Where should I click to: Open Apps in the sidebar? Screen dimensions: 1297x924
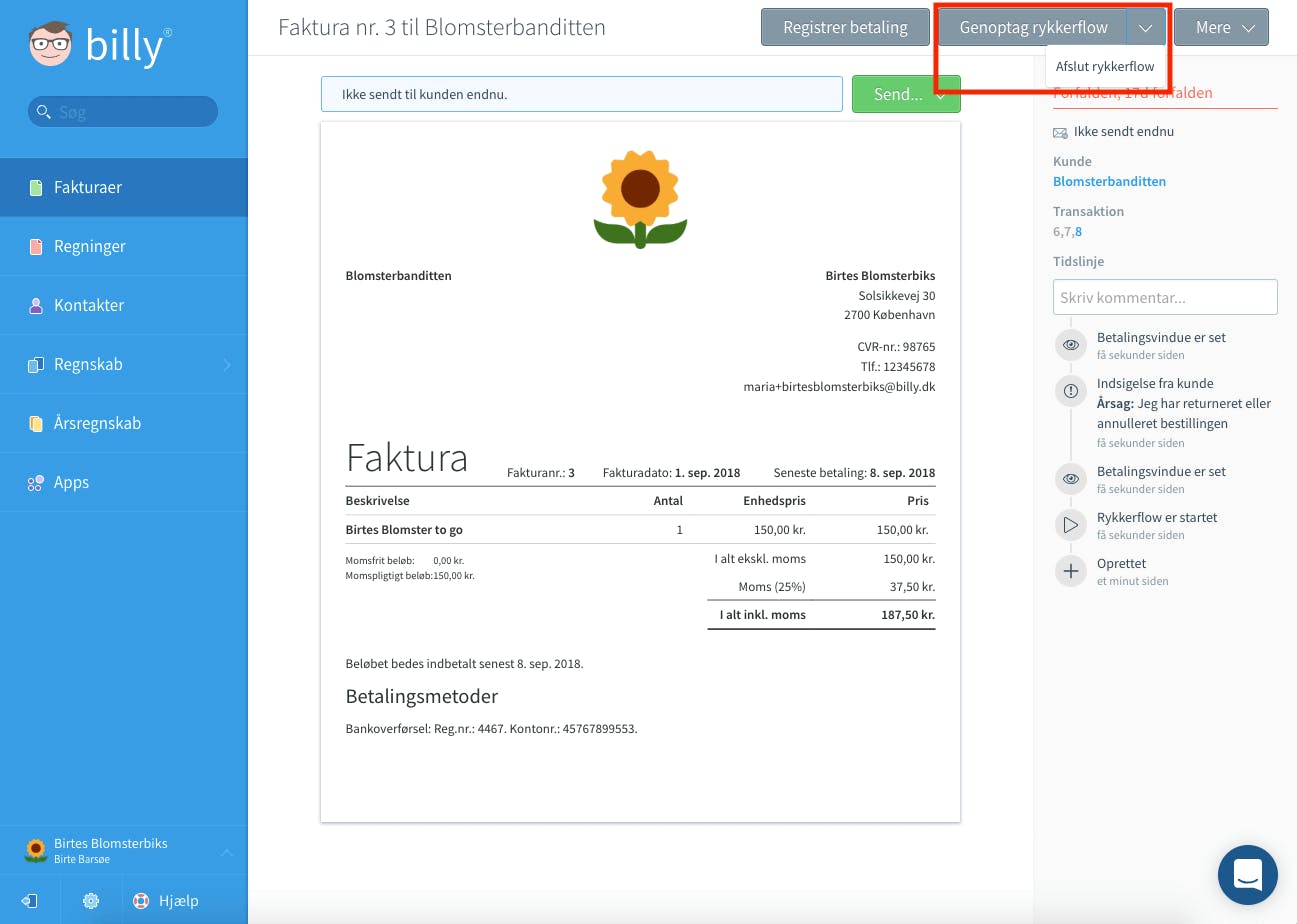(x=124, y=482)
